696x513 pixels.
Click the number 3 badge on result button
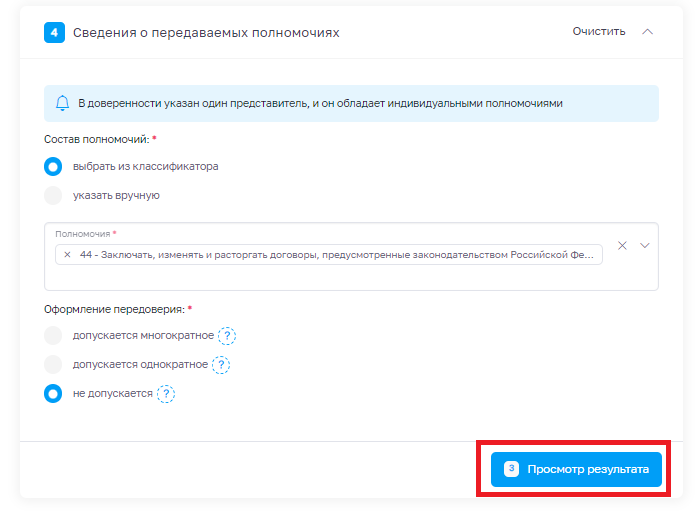tap(511, 469)
